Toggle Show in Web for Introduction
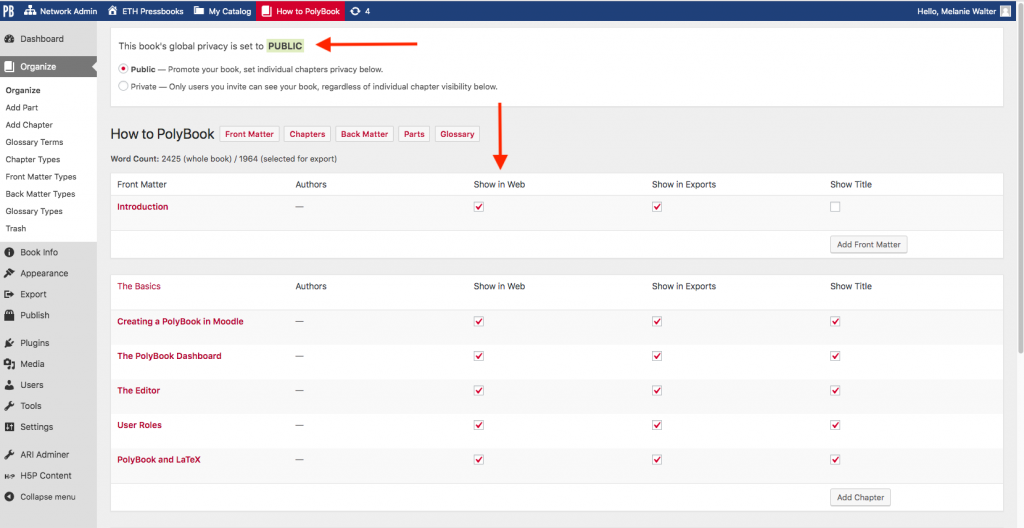Viewport: 1024px width, 528px height. click(x=479, y=206)
